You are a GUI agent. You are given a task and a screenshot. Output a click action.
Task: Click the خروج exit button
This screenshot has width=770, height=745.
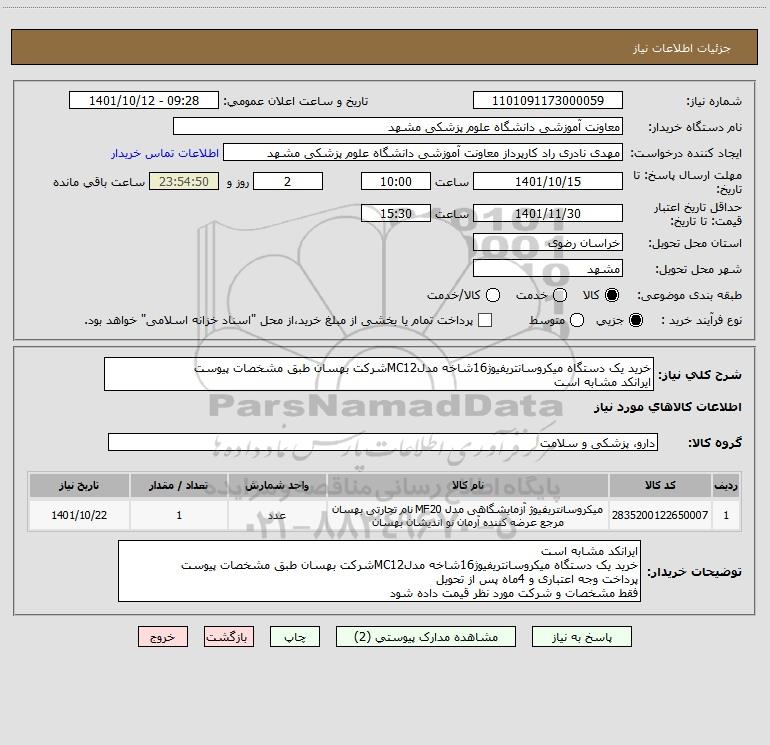coord(163,636)
